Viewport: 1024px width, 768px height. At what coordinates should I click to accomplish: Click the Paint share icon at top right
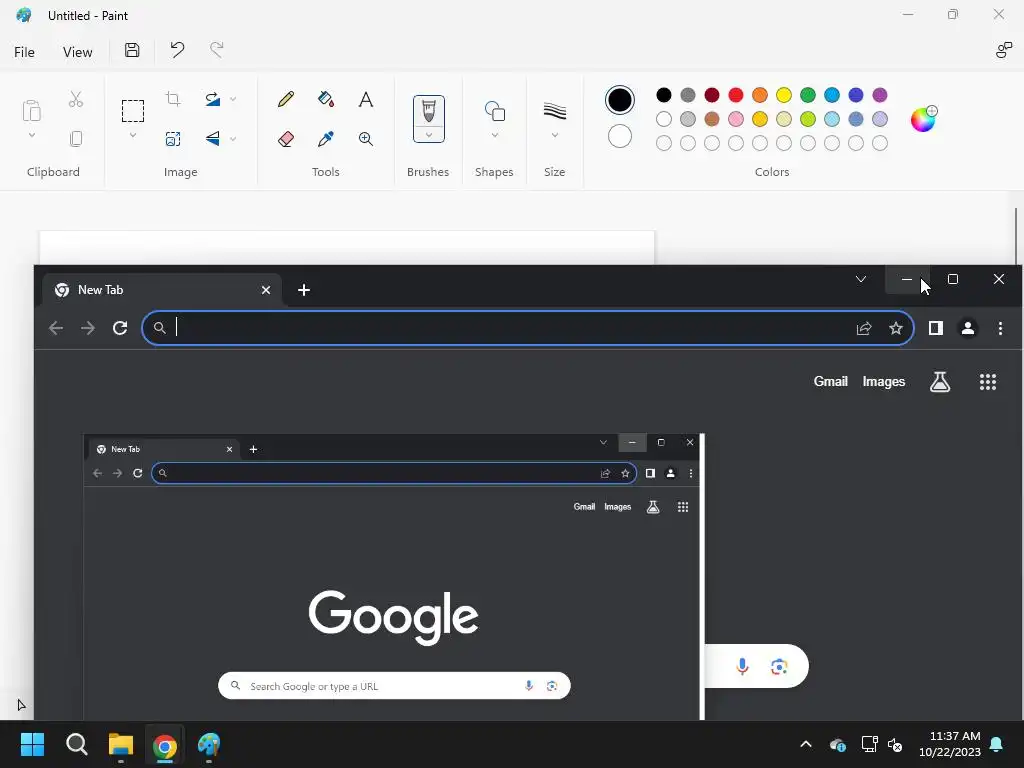[x=1003, y=50]
